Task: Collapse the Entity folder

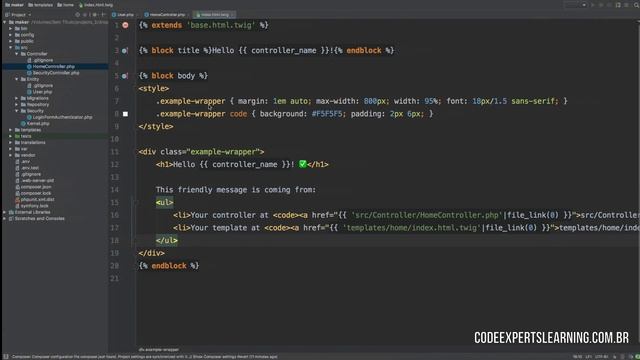Action: pyautogui.click(x=17, y=79)
